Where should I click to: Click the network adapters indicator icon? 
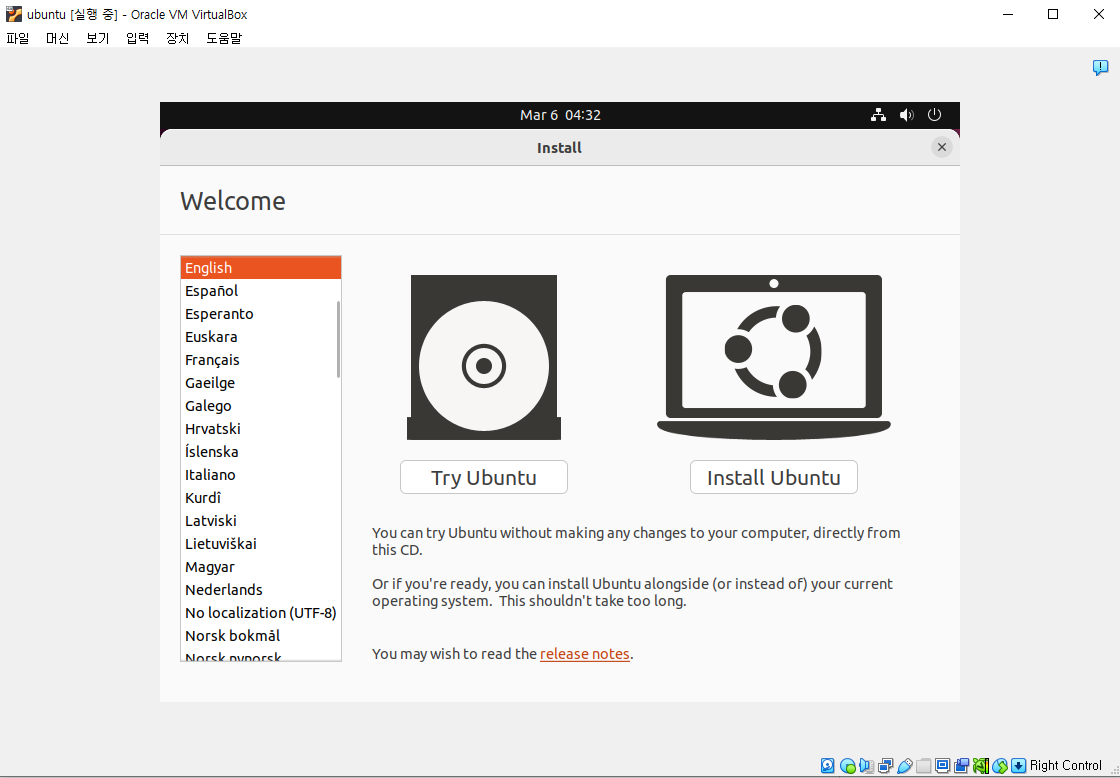point(886,766)
